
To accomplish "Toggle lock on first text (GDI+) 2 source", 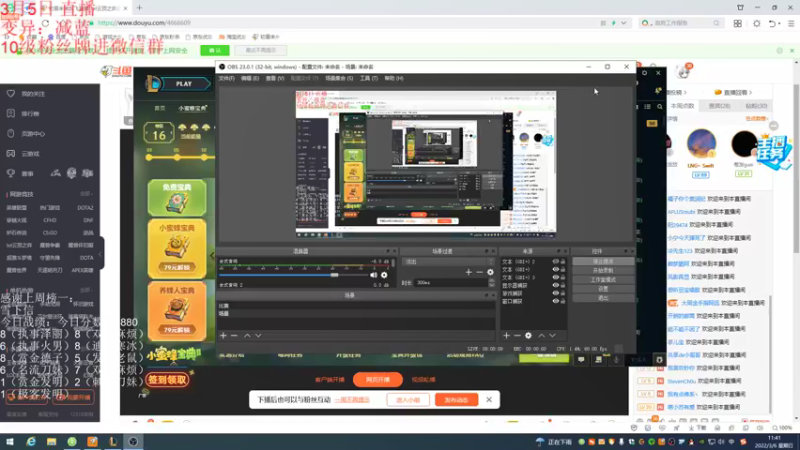I will click(563, 262).
